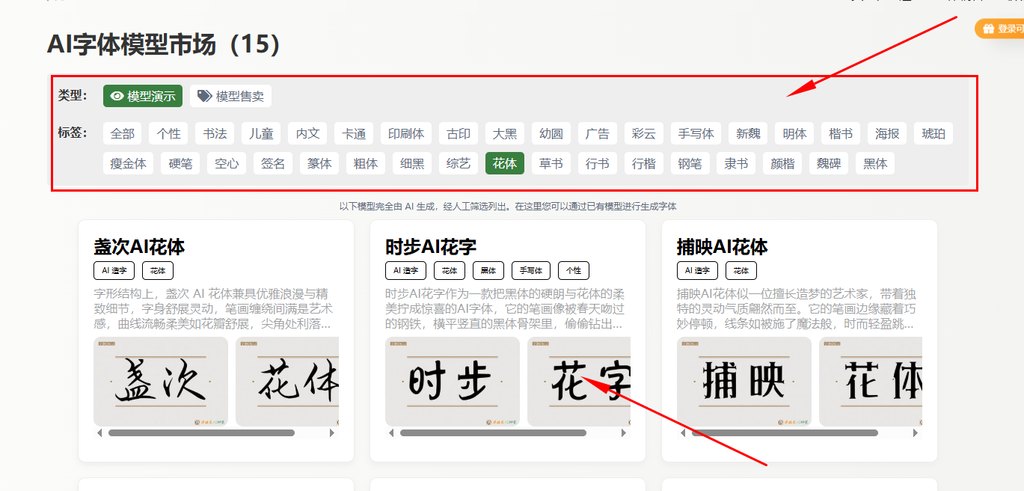1024x491 pixels.
Task: Click the 黑体 badge on 时步AI花字 card
Action: click(488, 270)
